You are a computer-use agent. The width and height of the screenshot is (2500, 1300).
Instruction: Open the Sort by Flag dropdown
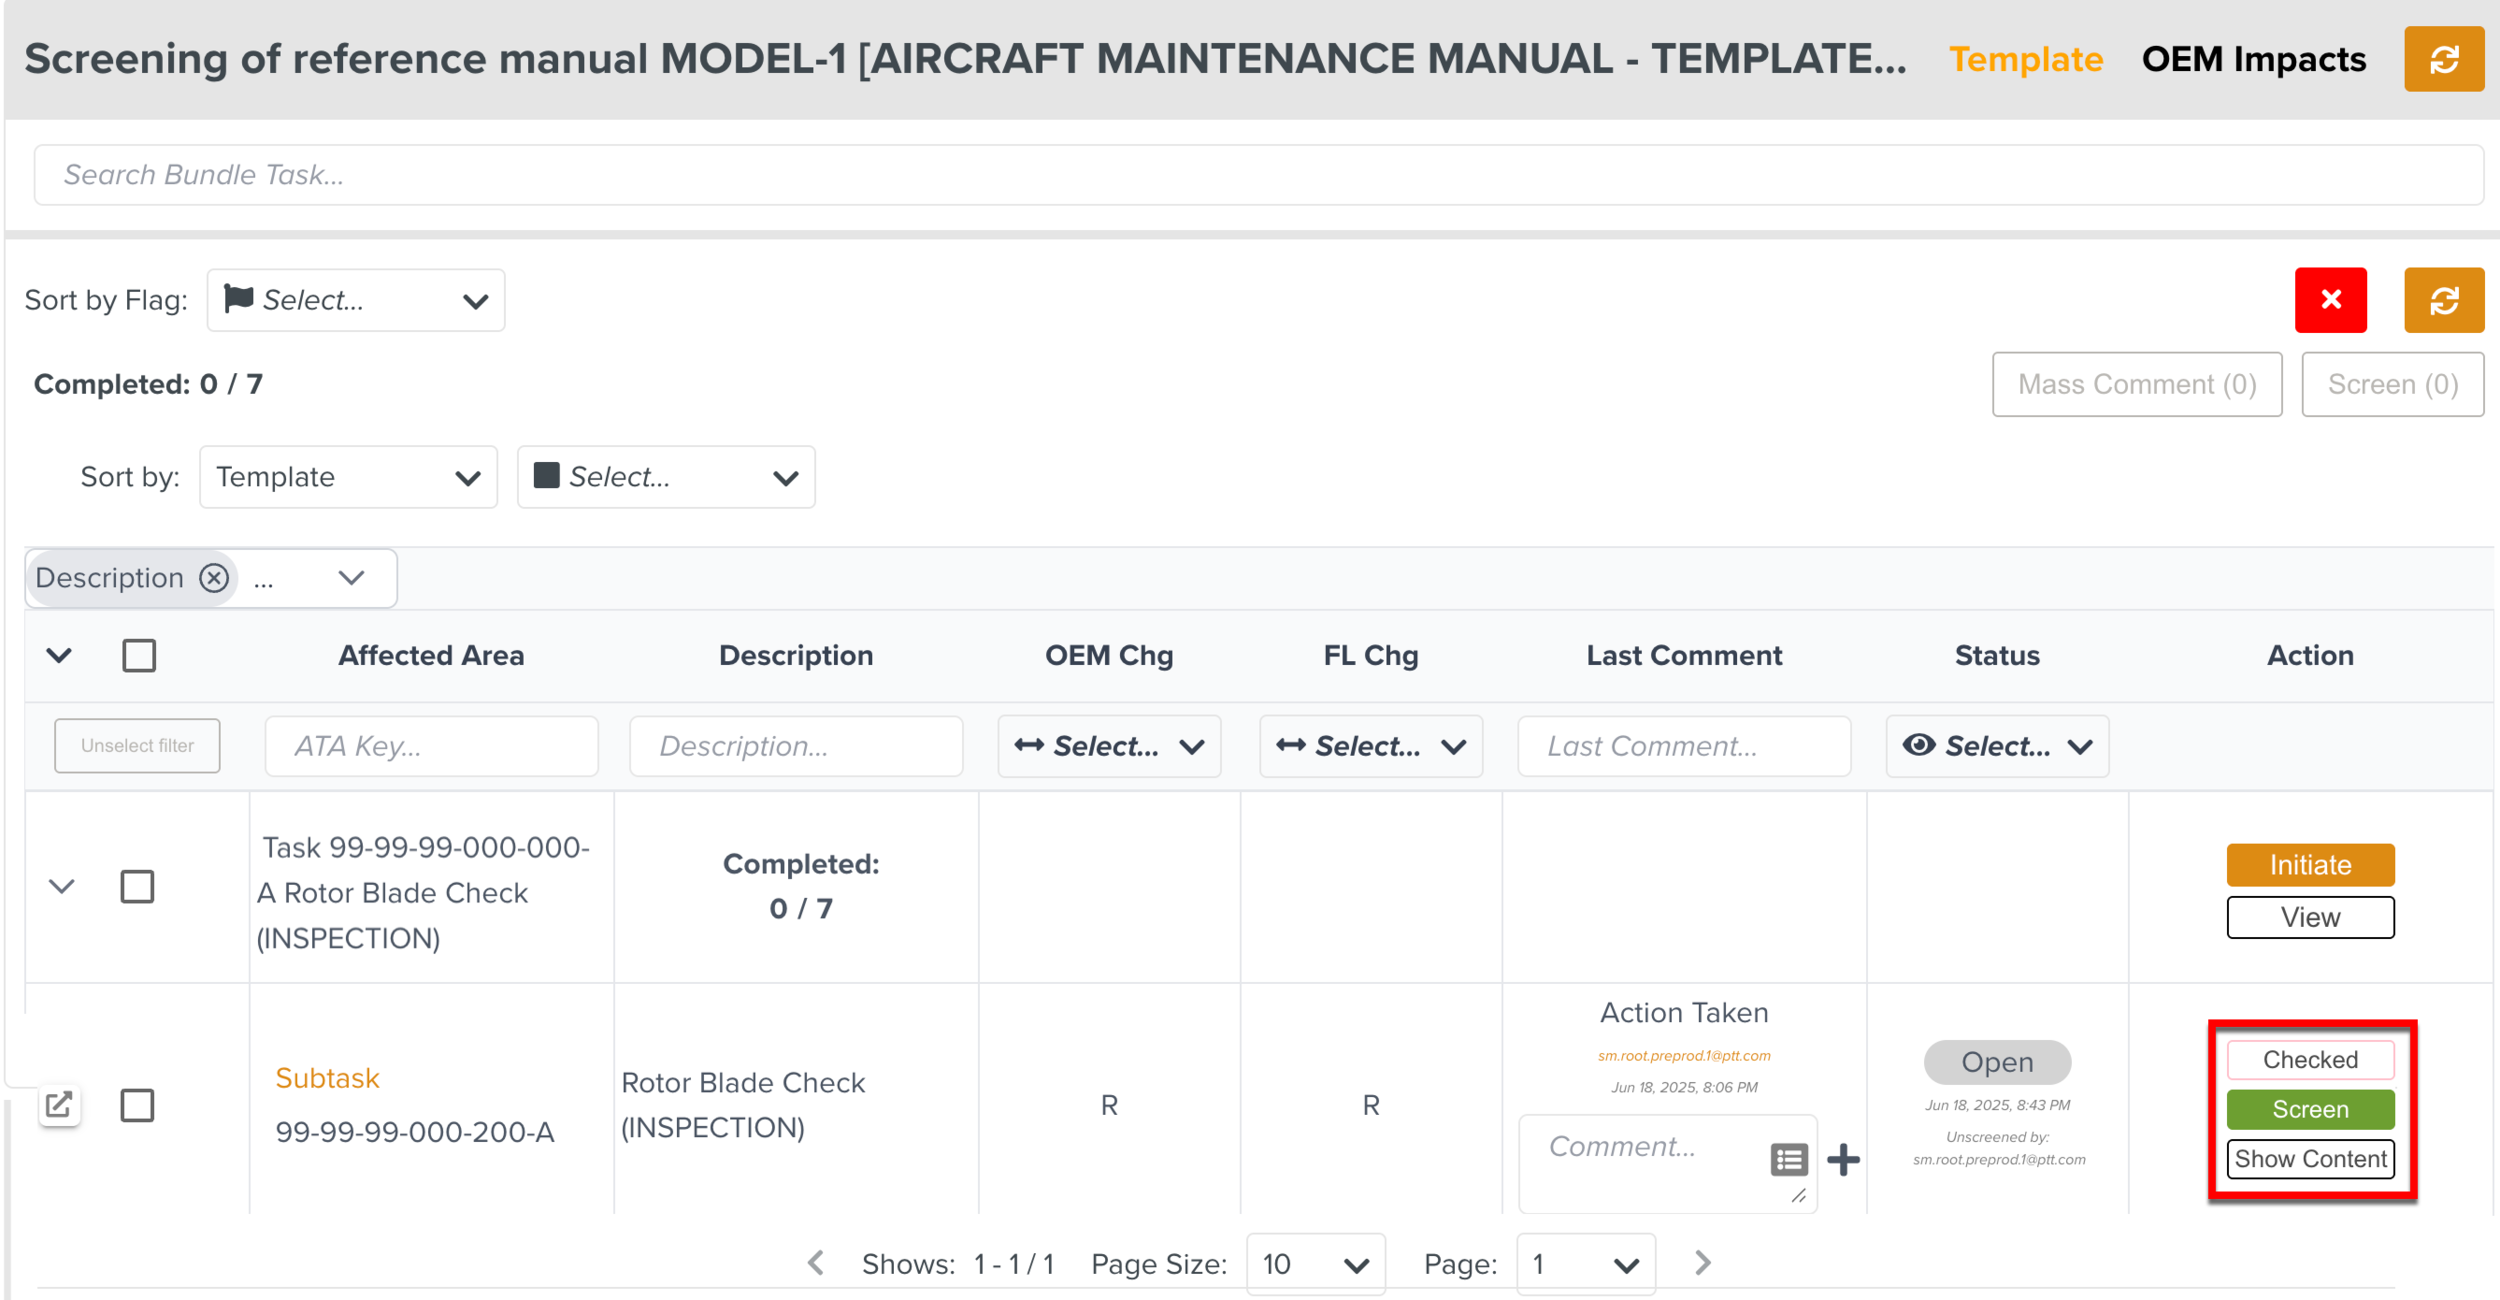(355, 300)
